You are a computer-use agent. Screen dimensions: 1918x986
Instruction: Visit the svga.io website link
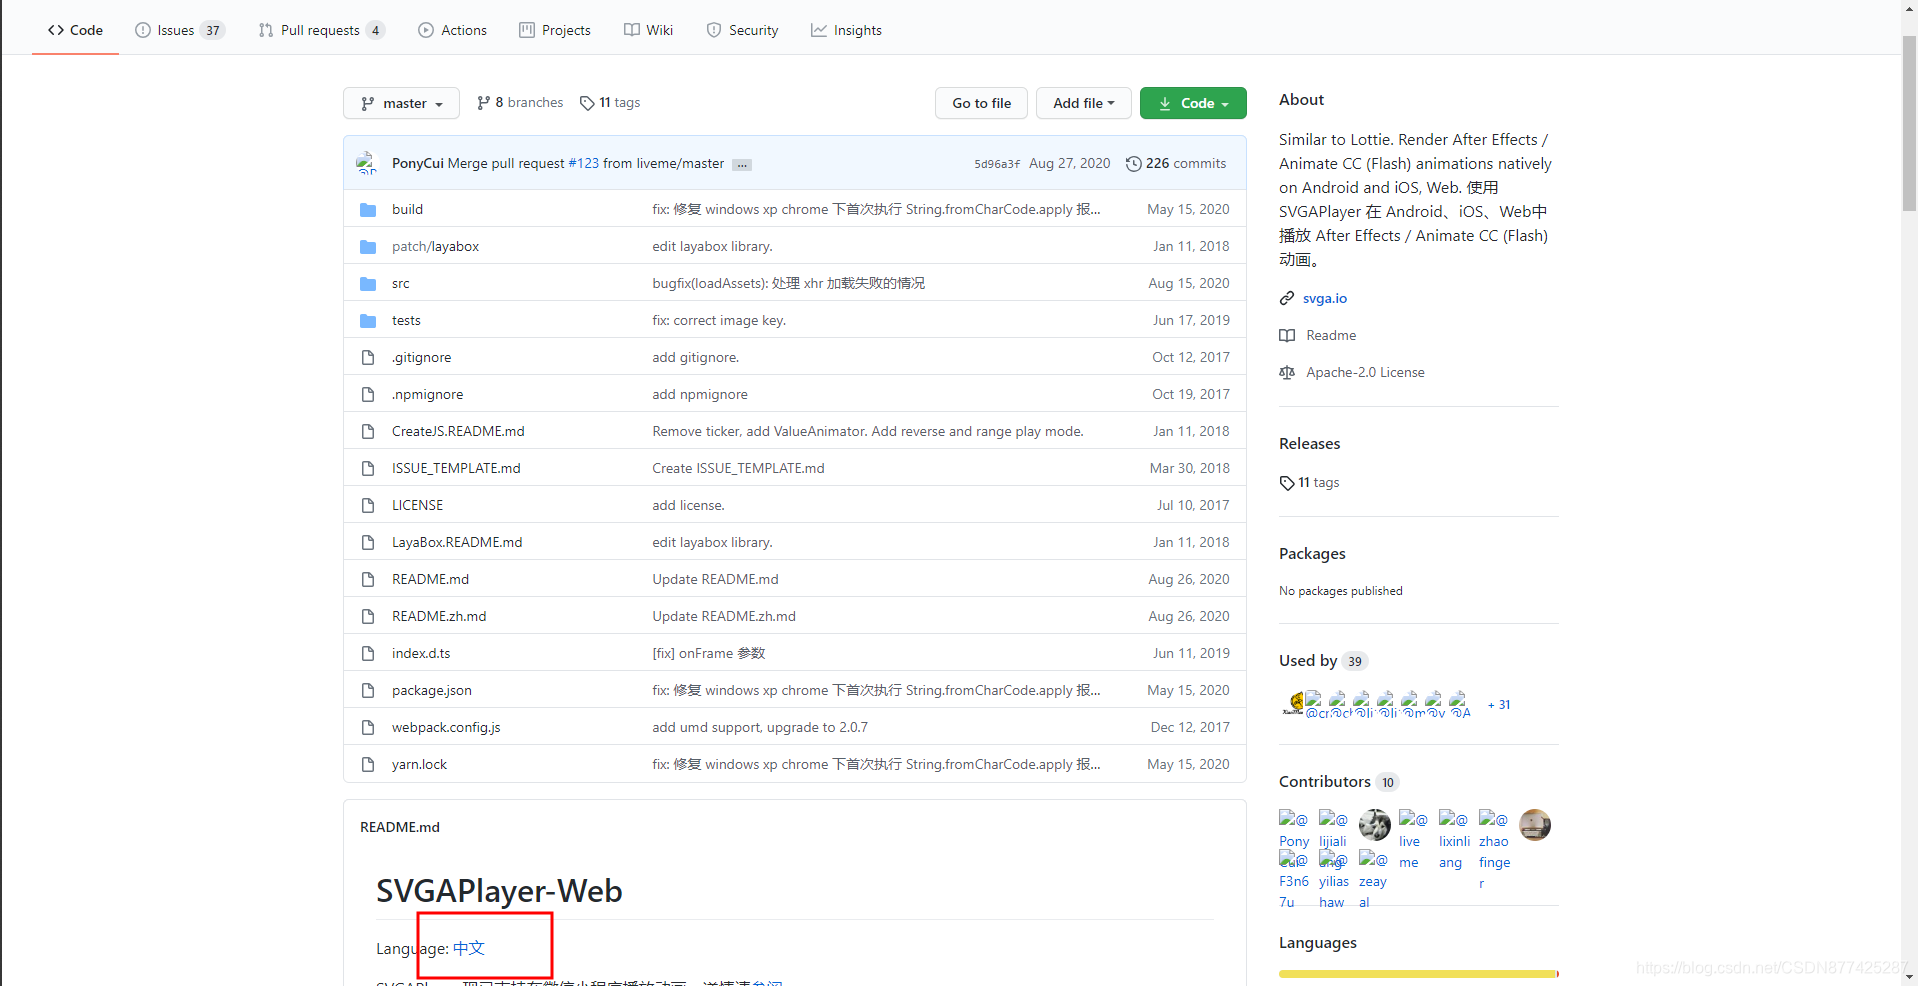tap(1324, 298)
